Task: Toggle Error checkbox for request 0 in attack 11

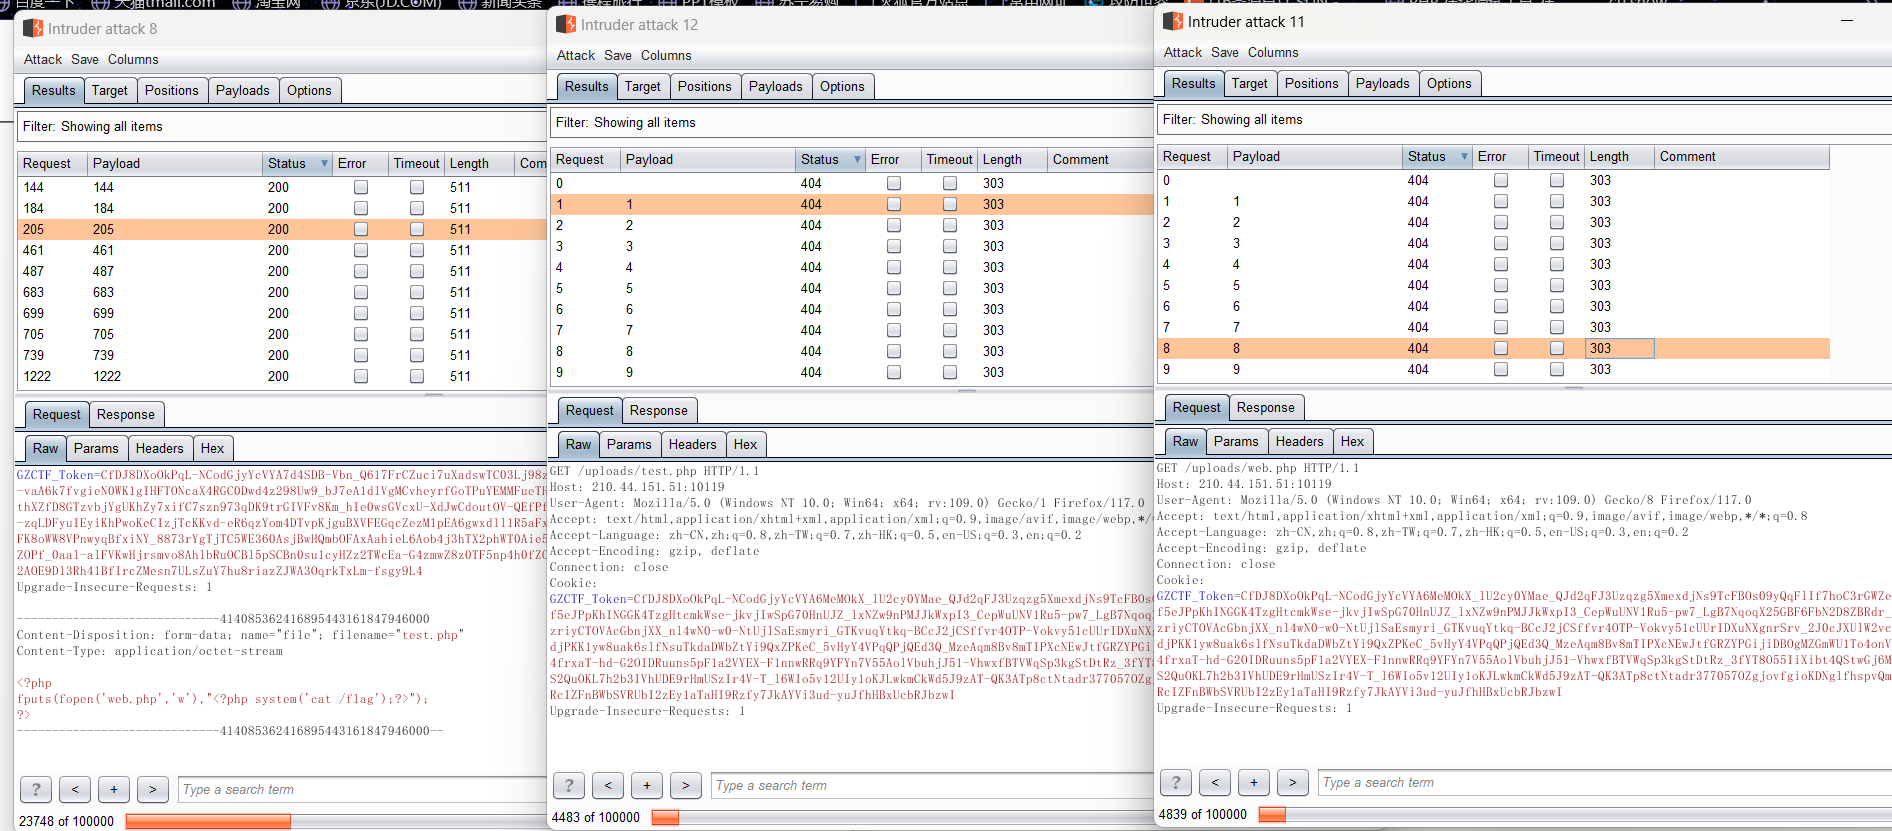Action: coord(1501,180)
